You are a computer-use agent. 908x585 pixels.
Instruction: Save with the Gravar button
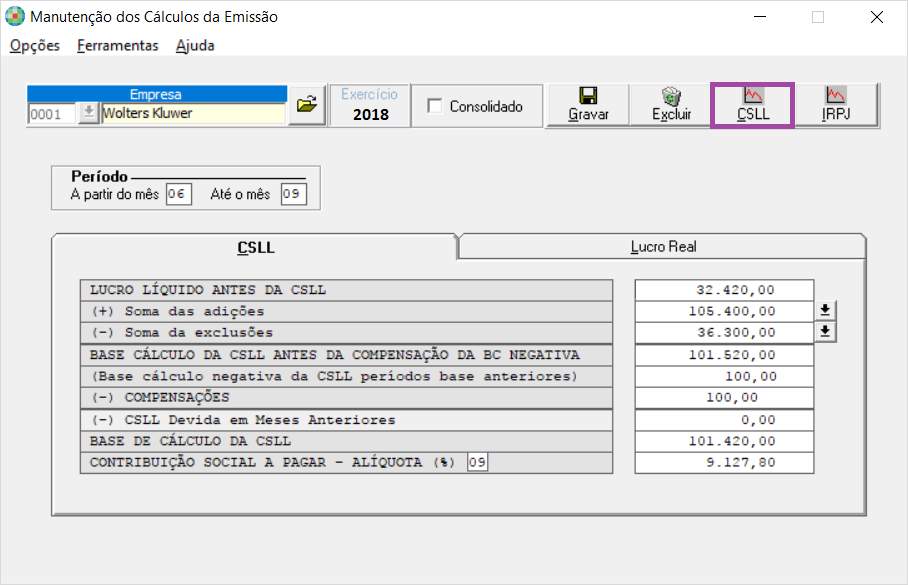(588, 105)
